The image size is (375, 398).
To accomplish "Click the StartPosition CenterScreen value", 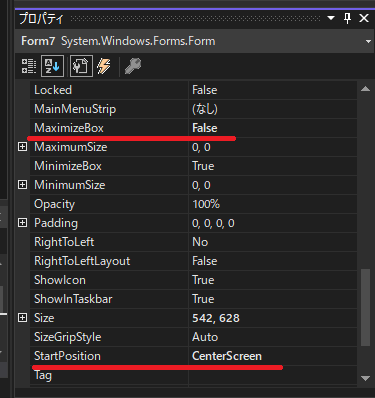I will (227, 356).
